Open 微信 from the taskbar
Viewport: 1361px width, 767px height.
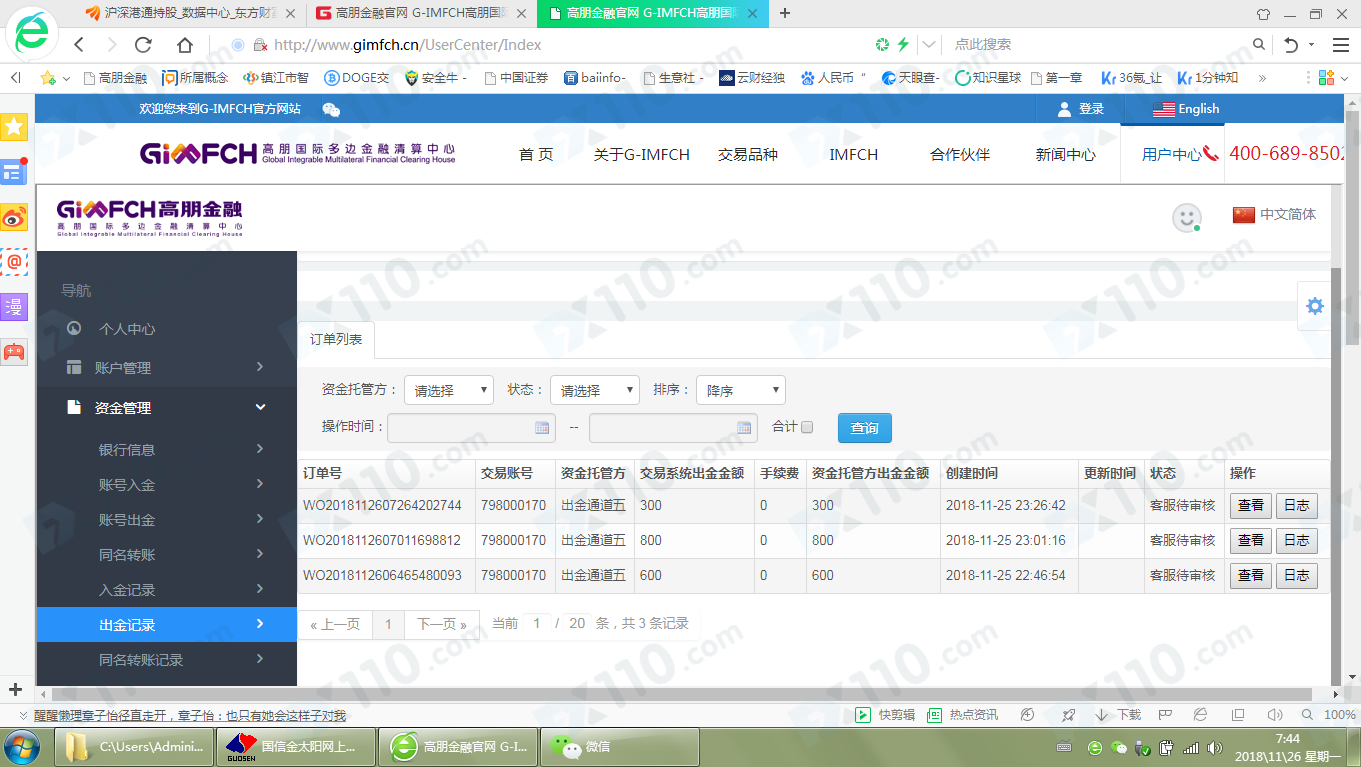point(620,746)
